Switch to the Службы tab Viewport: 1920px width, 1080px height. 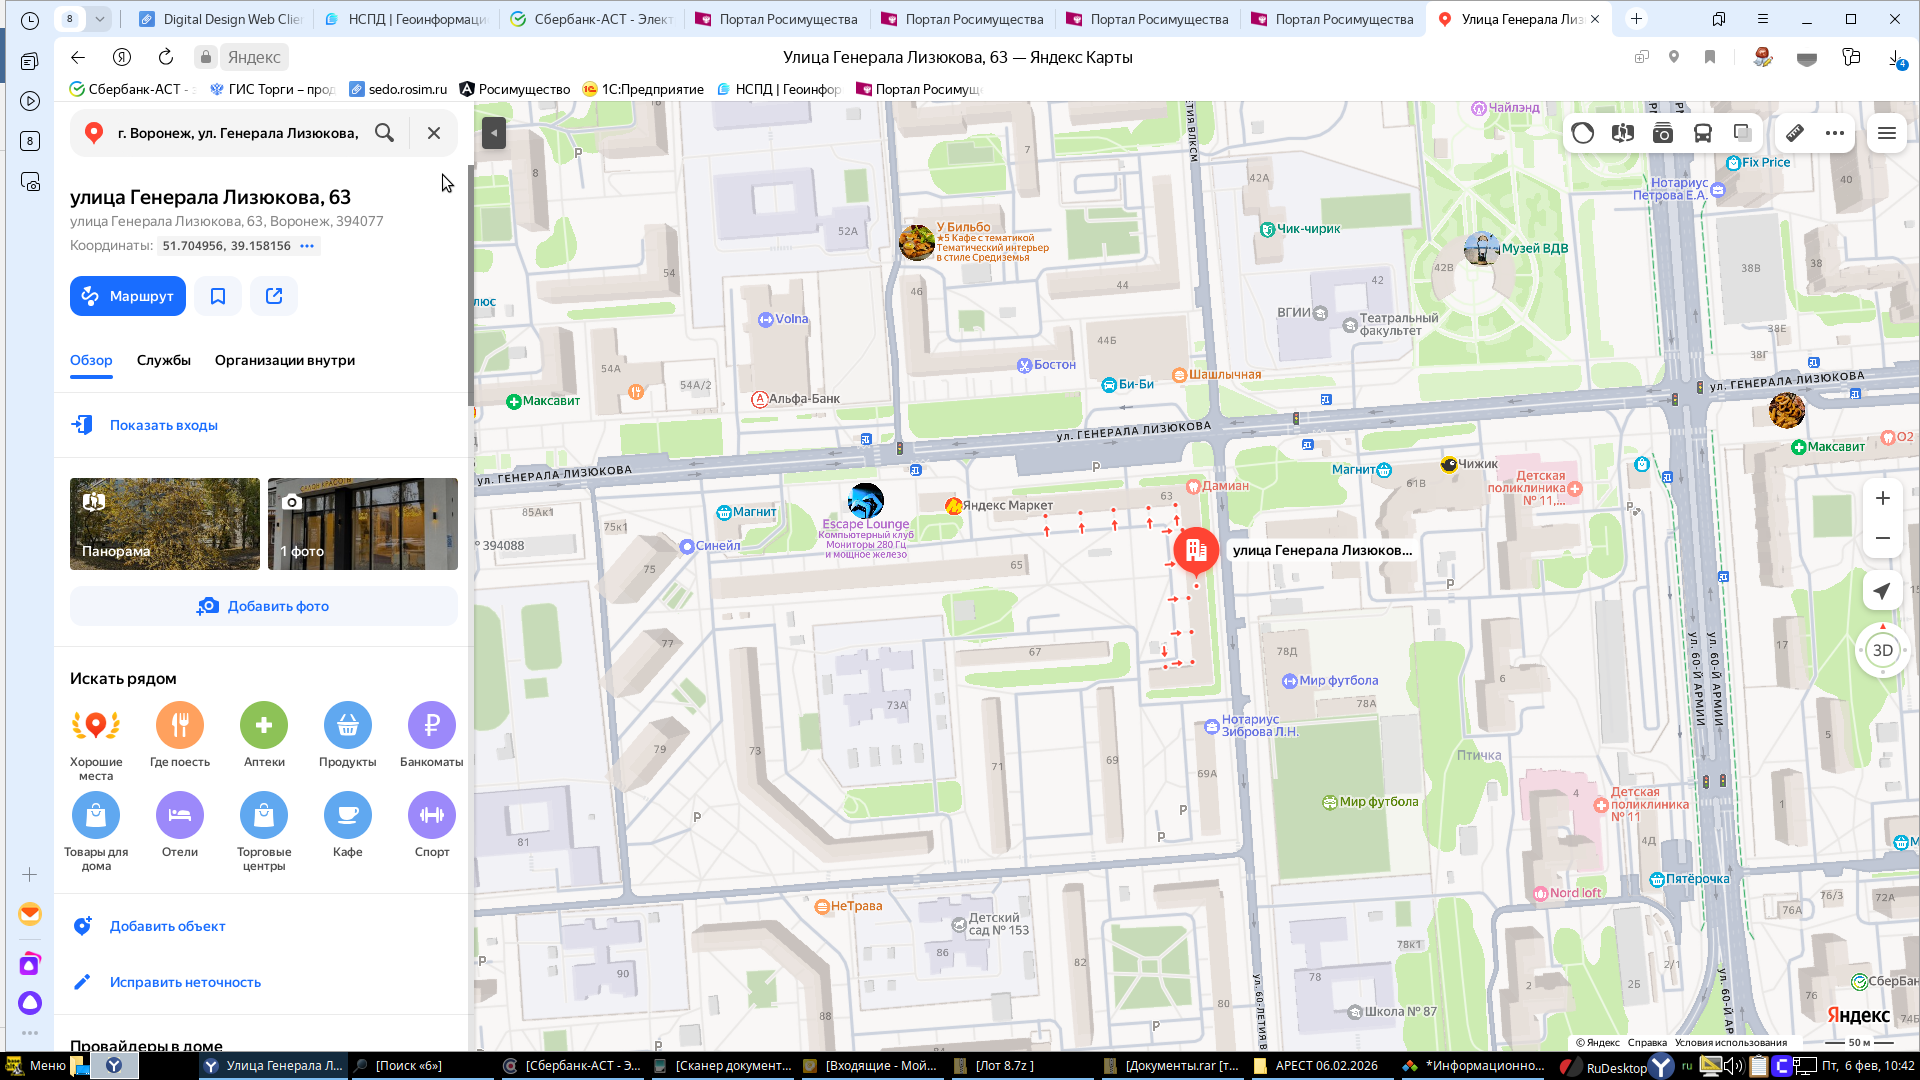[x=164, y=360]
